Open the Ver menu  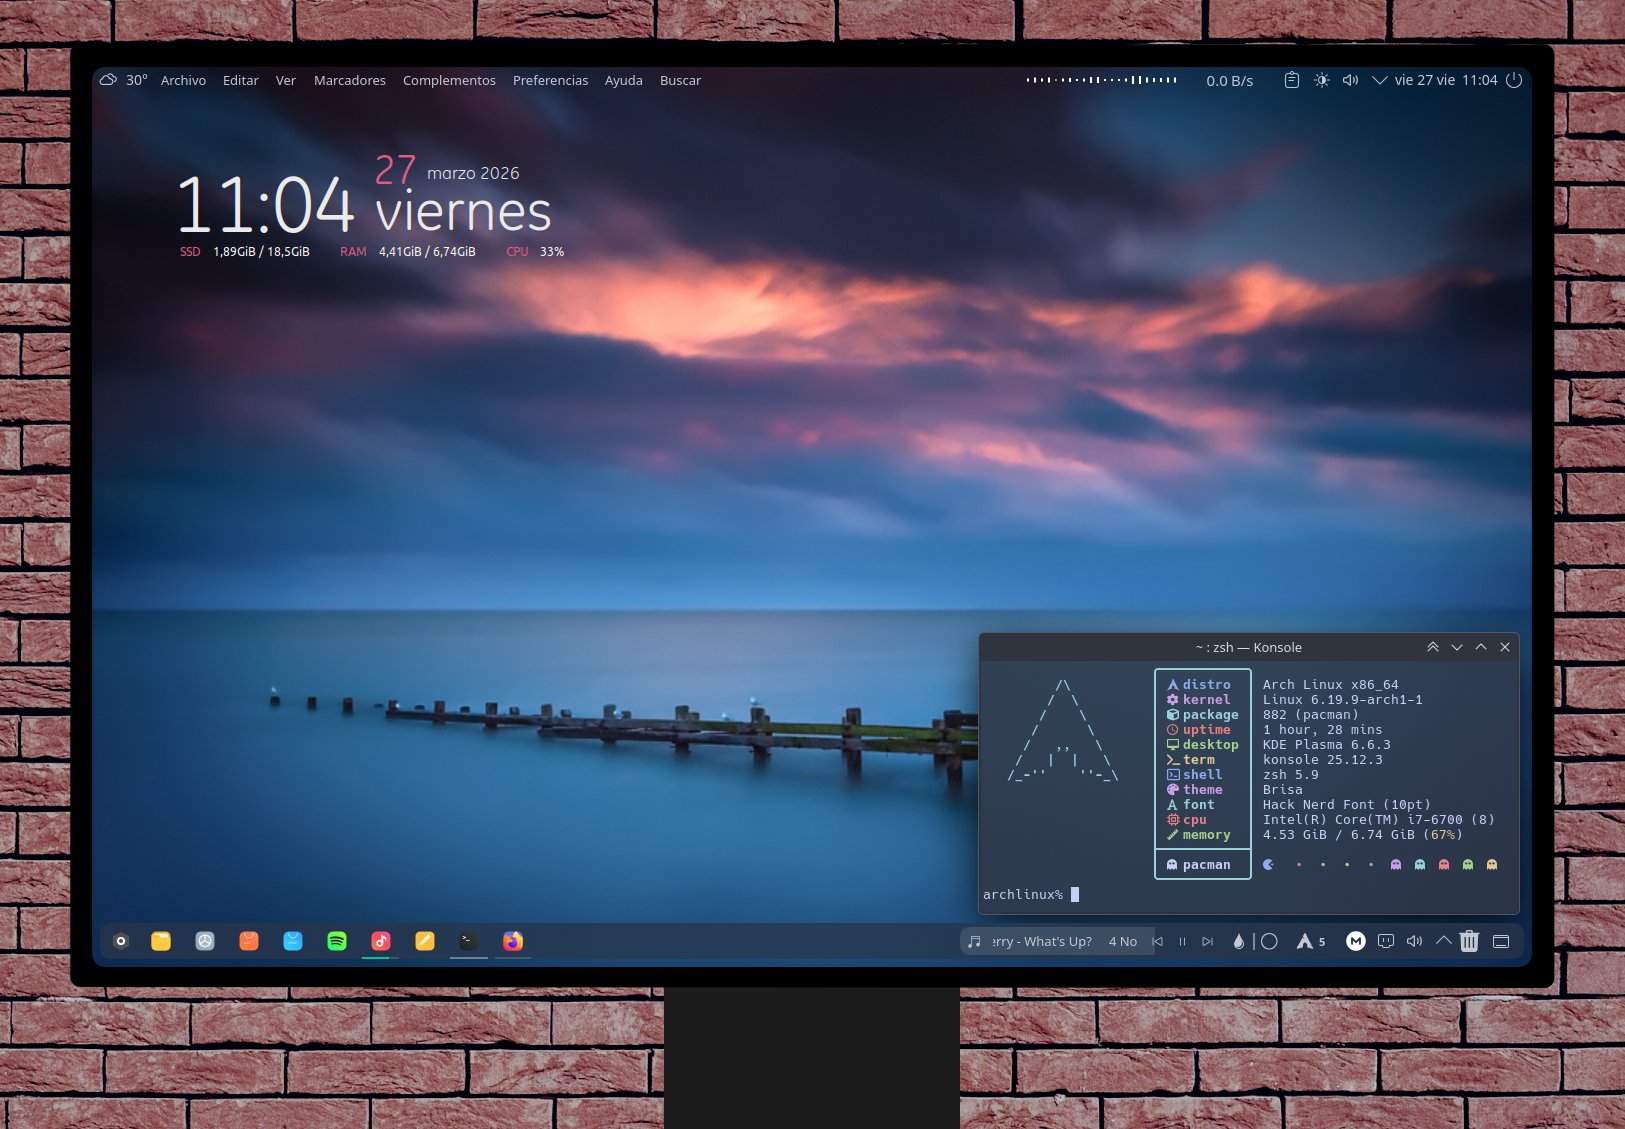coord(286,80)
